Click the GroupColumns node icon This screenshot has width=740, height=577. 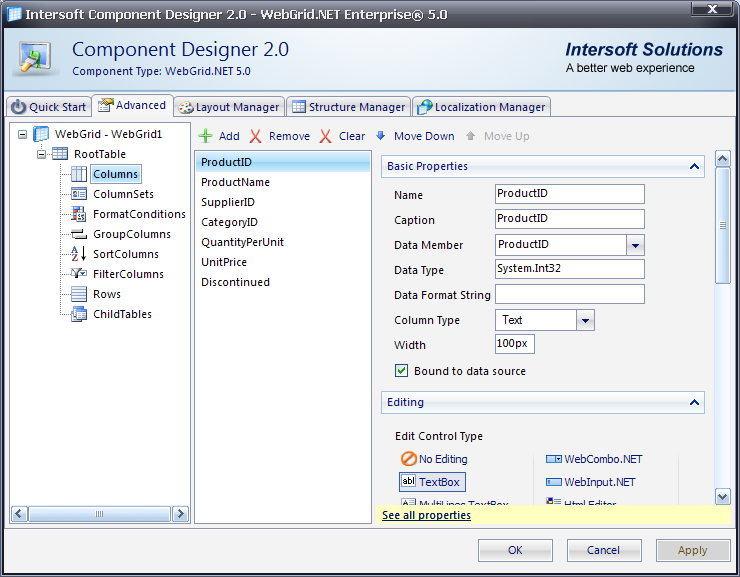pos(79,234)
